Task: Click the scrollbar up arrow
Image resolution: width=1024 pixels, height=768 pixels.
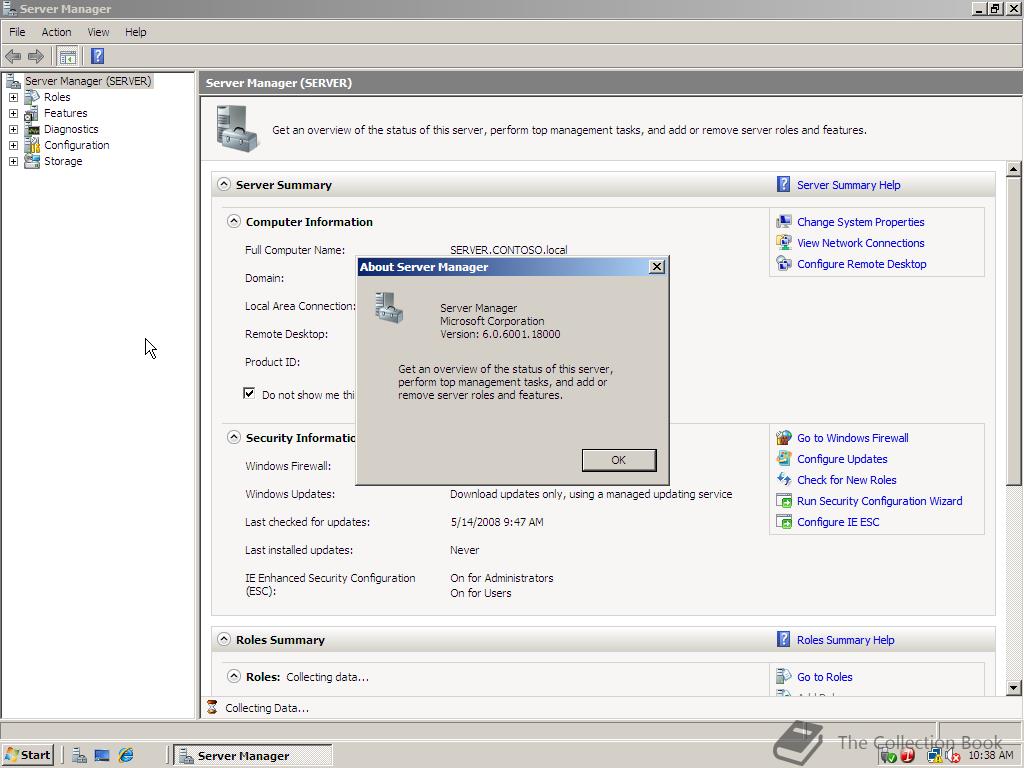Action: click(x=1014, y=168)
